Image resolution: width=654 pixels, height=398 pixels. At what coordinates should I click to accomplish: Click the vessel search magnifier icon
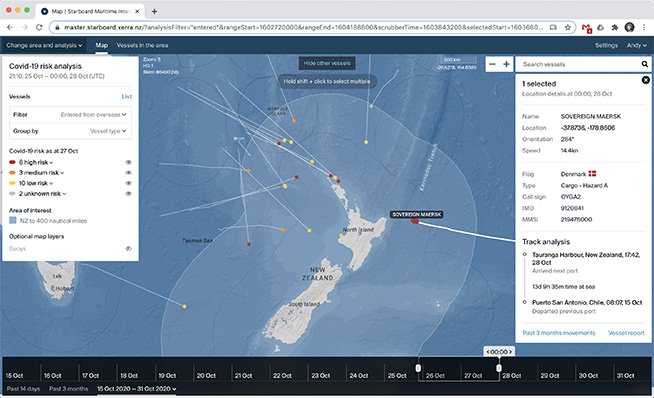[644, 64]
